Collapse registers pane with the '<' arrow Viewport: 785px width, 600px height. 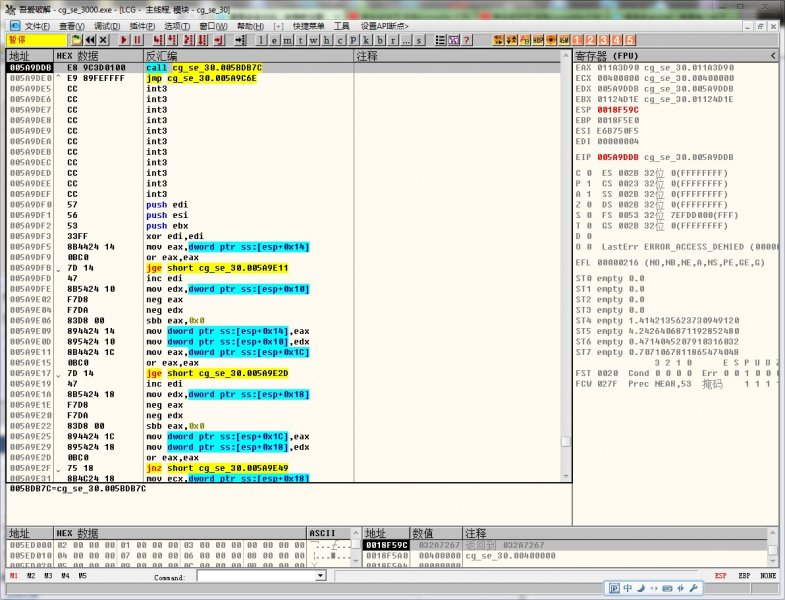tap(773, 56)
